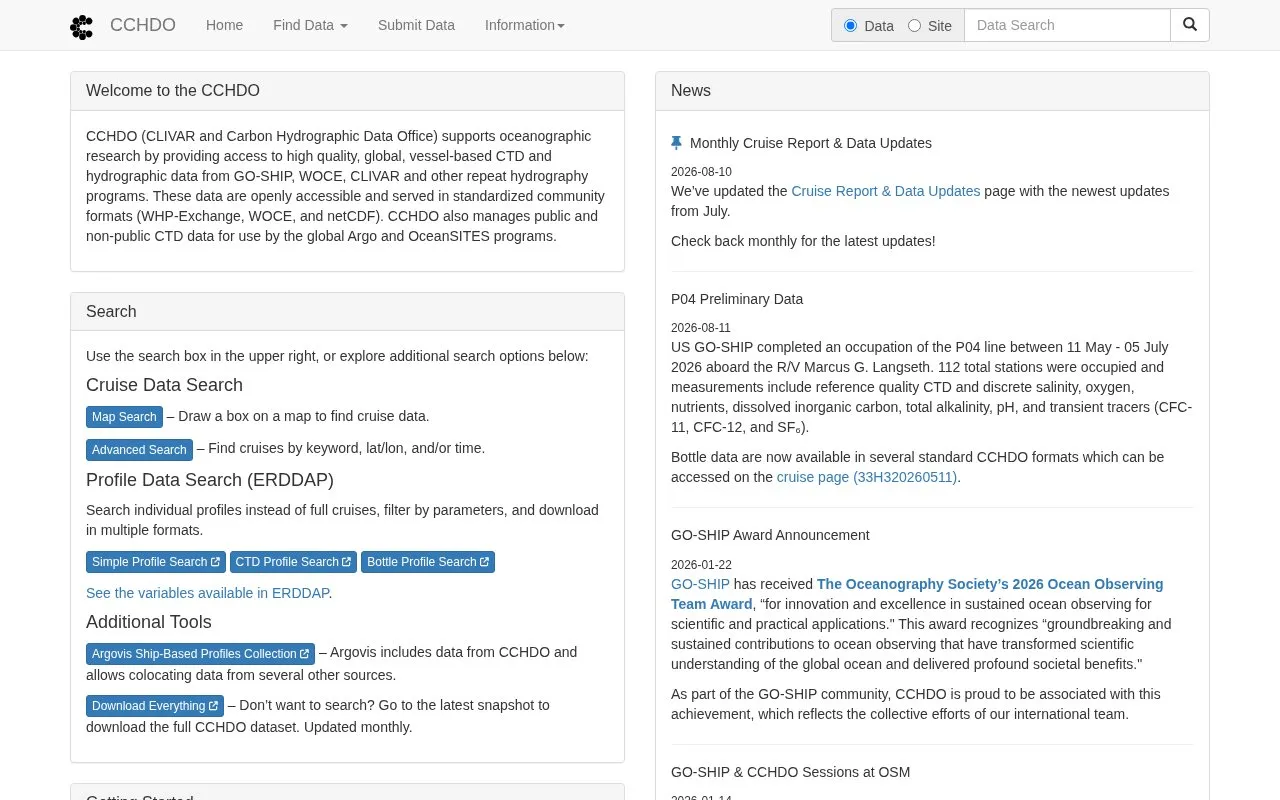
Task: Click 'GO-SHIP & CCHDO Sessions at OSM' title
Action: point(790,772)
